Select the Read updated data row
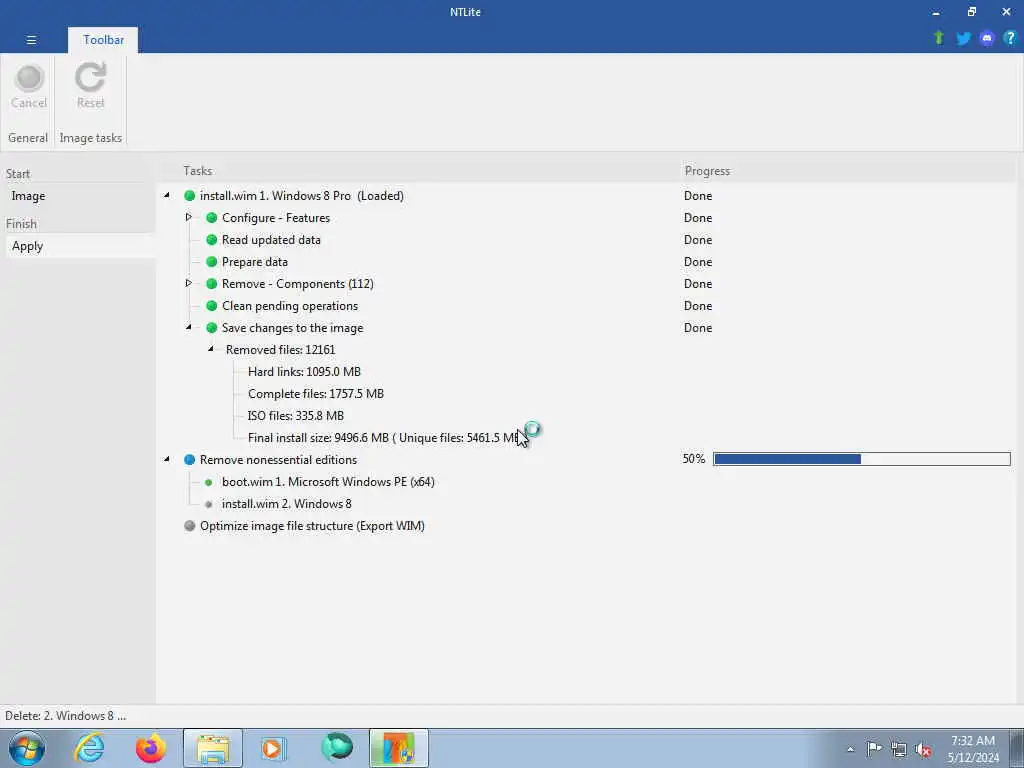 (271, 240)
